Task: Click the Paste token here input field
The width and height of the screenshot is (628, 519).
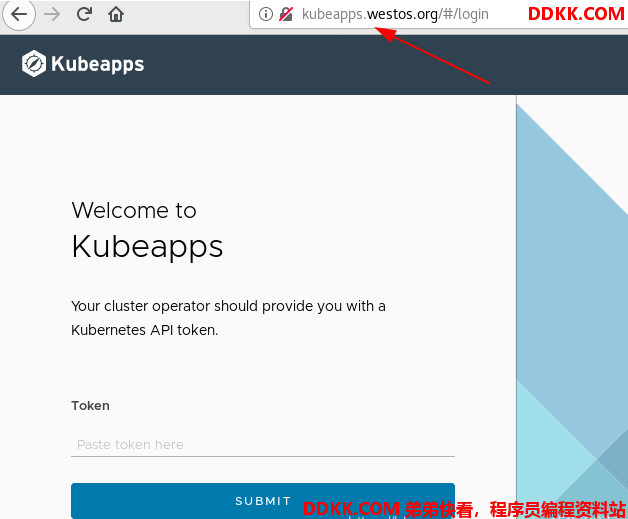Action: click(263, 445)
